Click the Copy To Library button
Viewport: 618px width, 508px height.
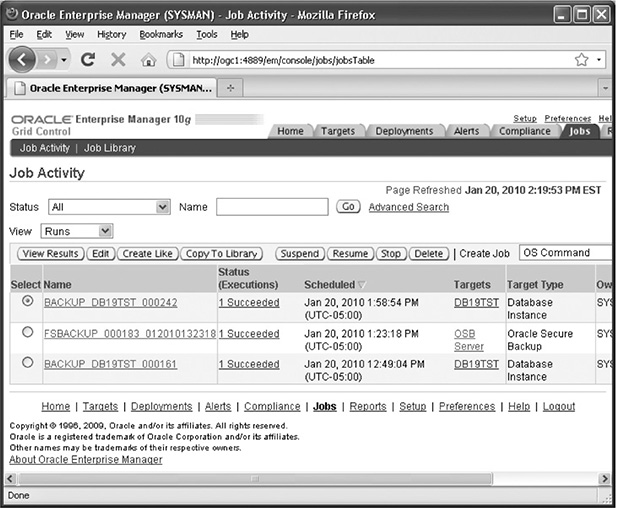click(221, 253)
